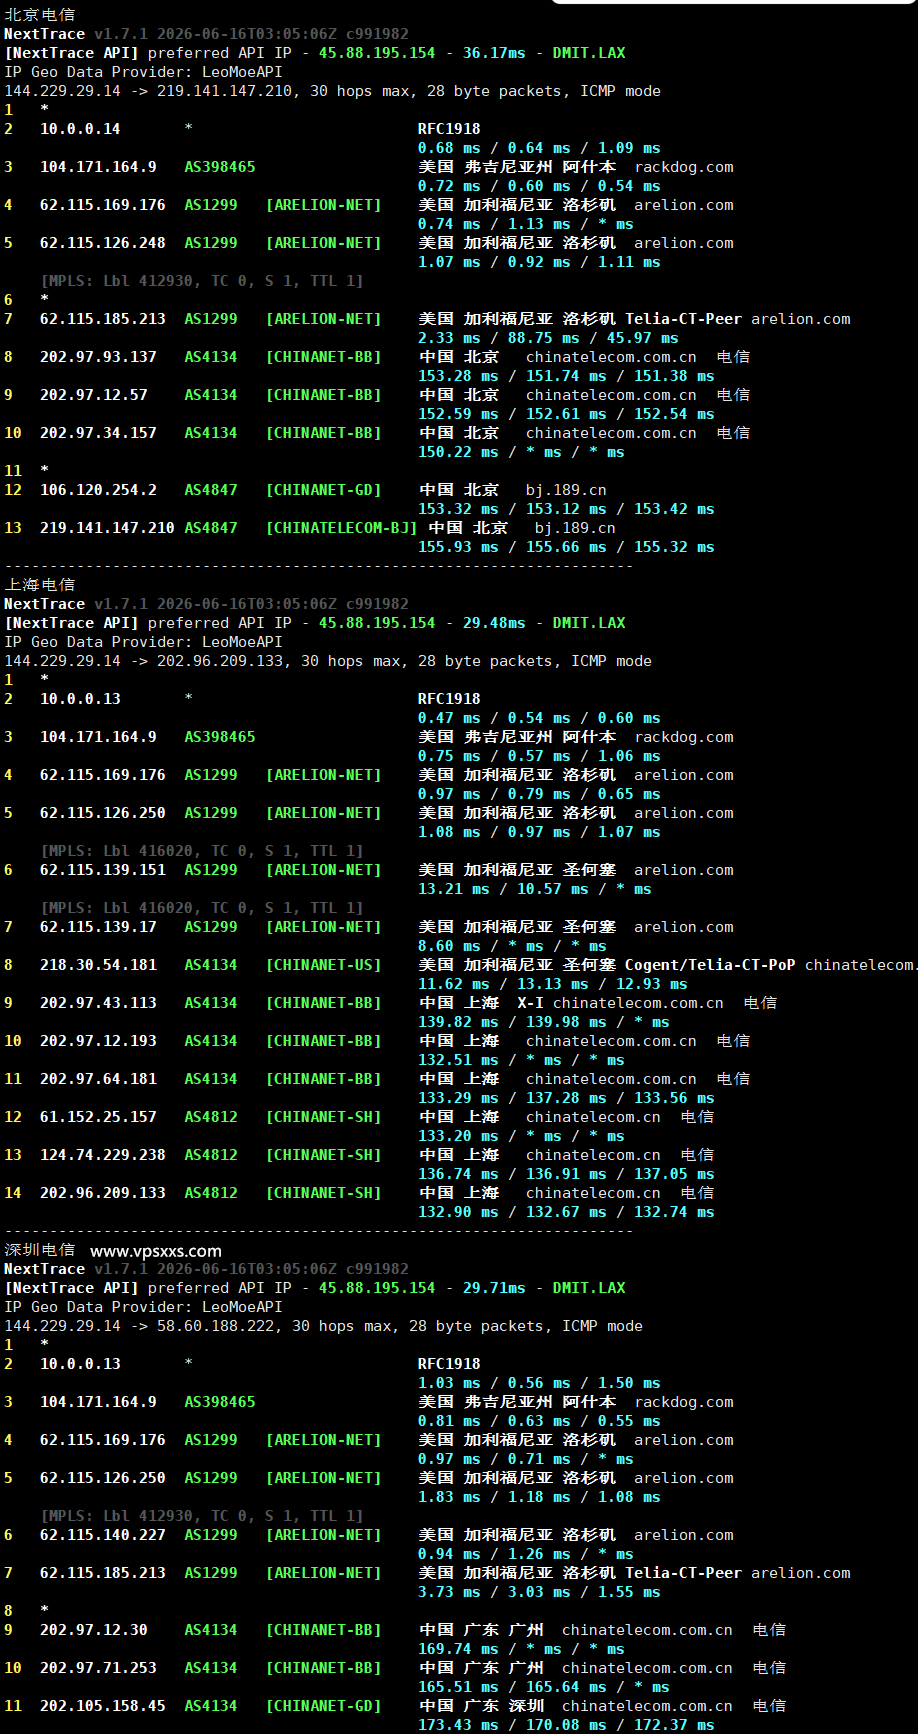
Task: Select IP 218.30.54.181 in Shanghai trace
Action: click(x=98, y=965)
